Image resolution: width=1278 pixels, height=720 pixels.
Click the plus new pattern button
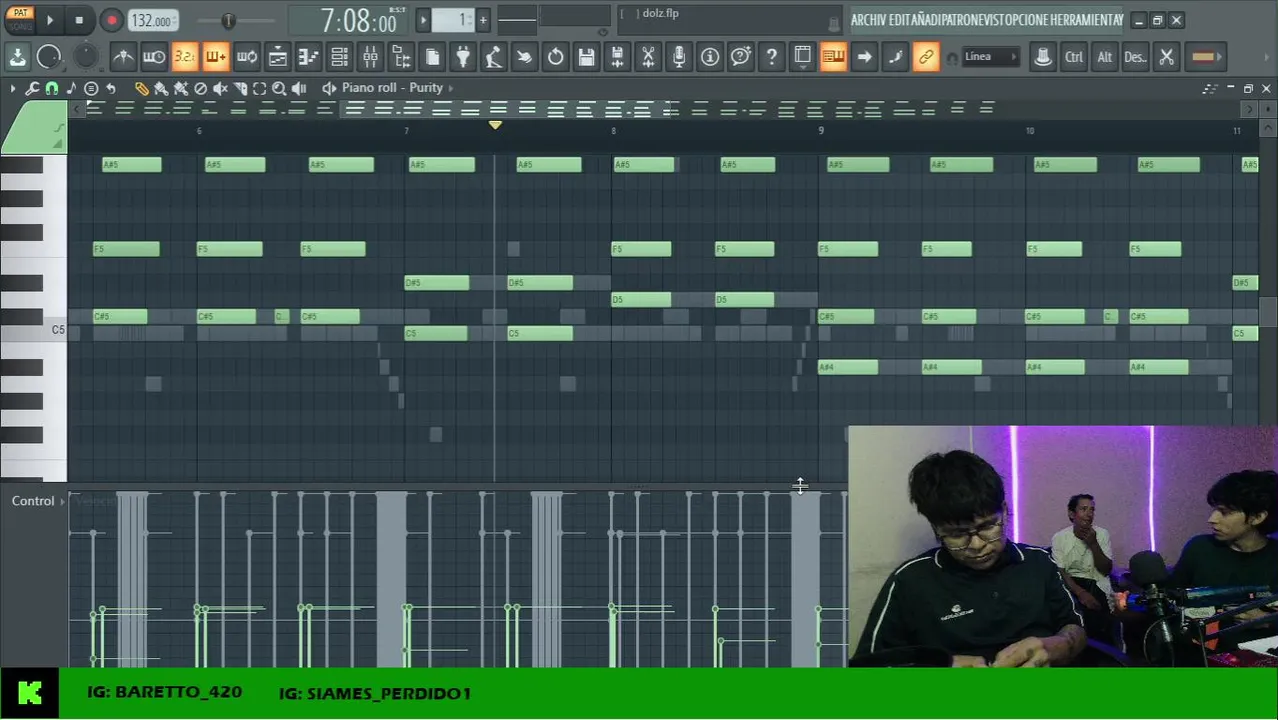(483, 19)
